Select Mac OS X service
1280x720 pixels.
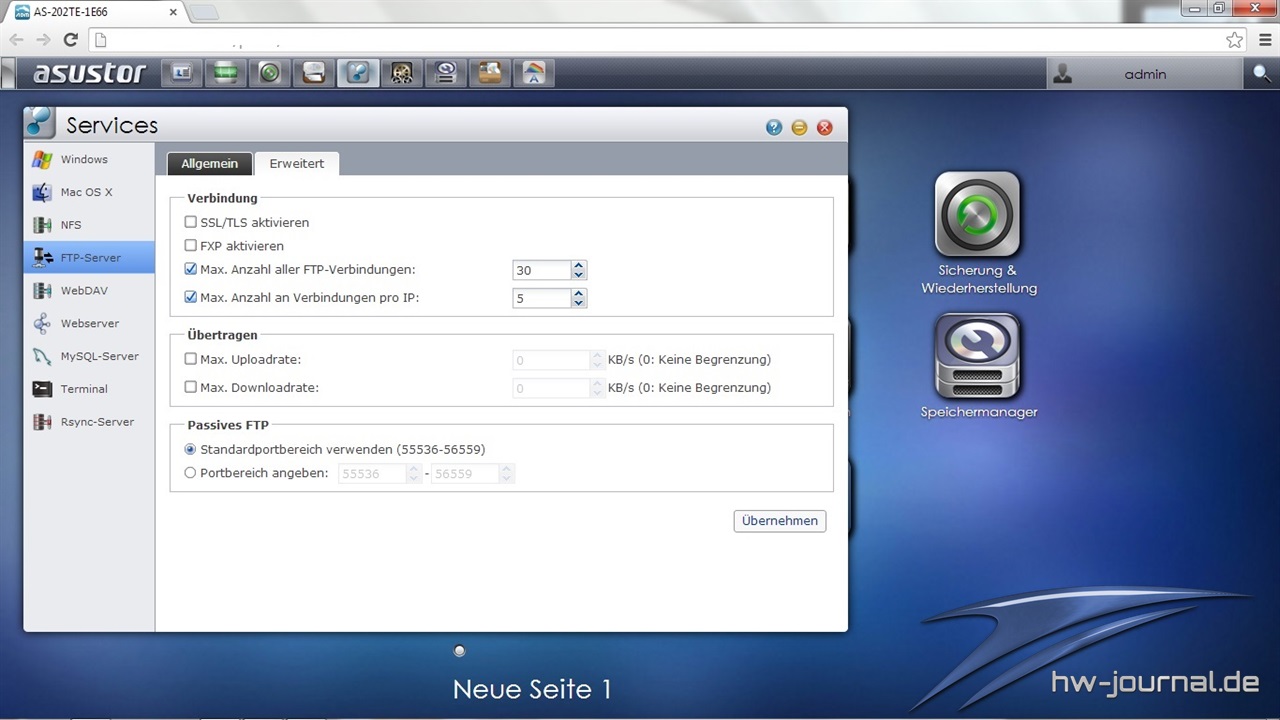point(89,192)
